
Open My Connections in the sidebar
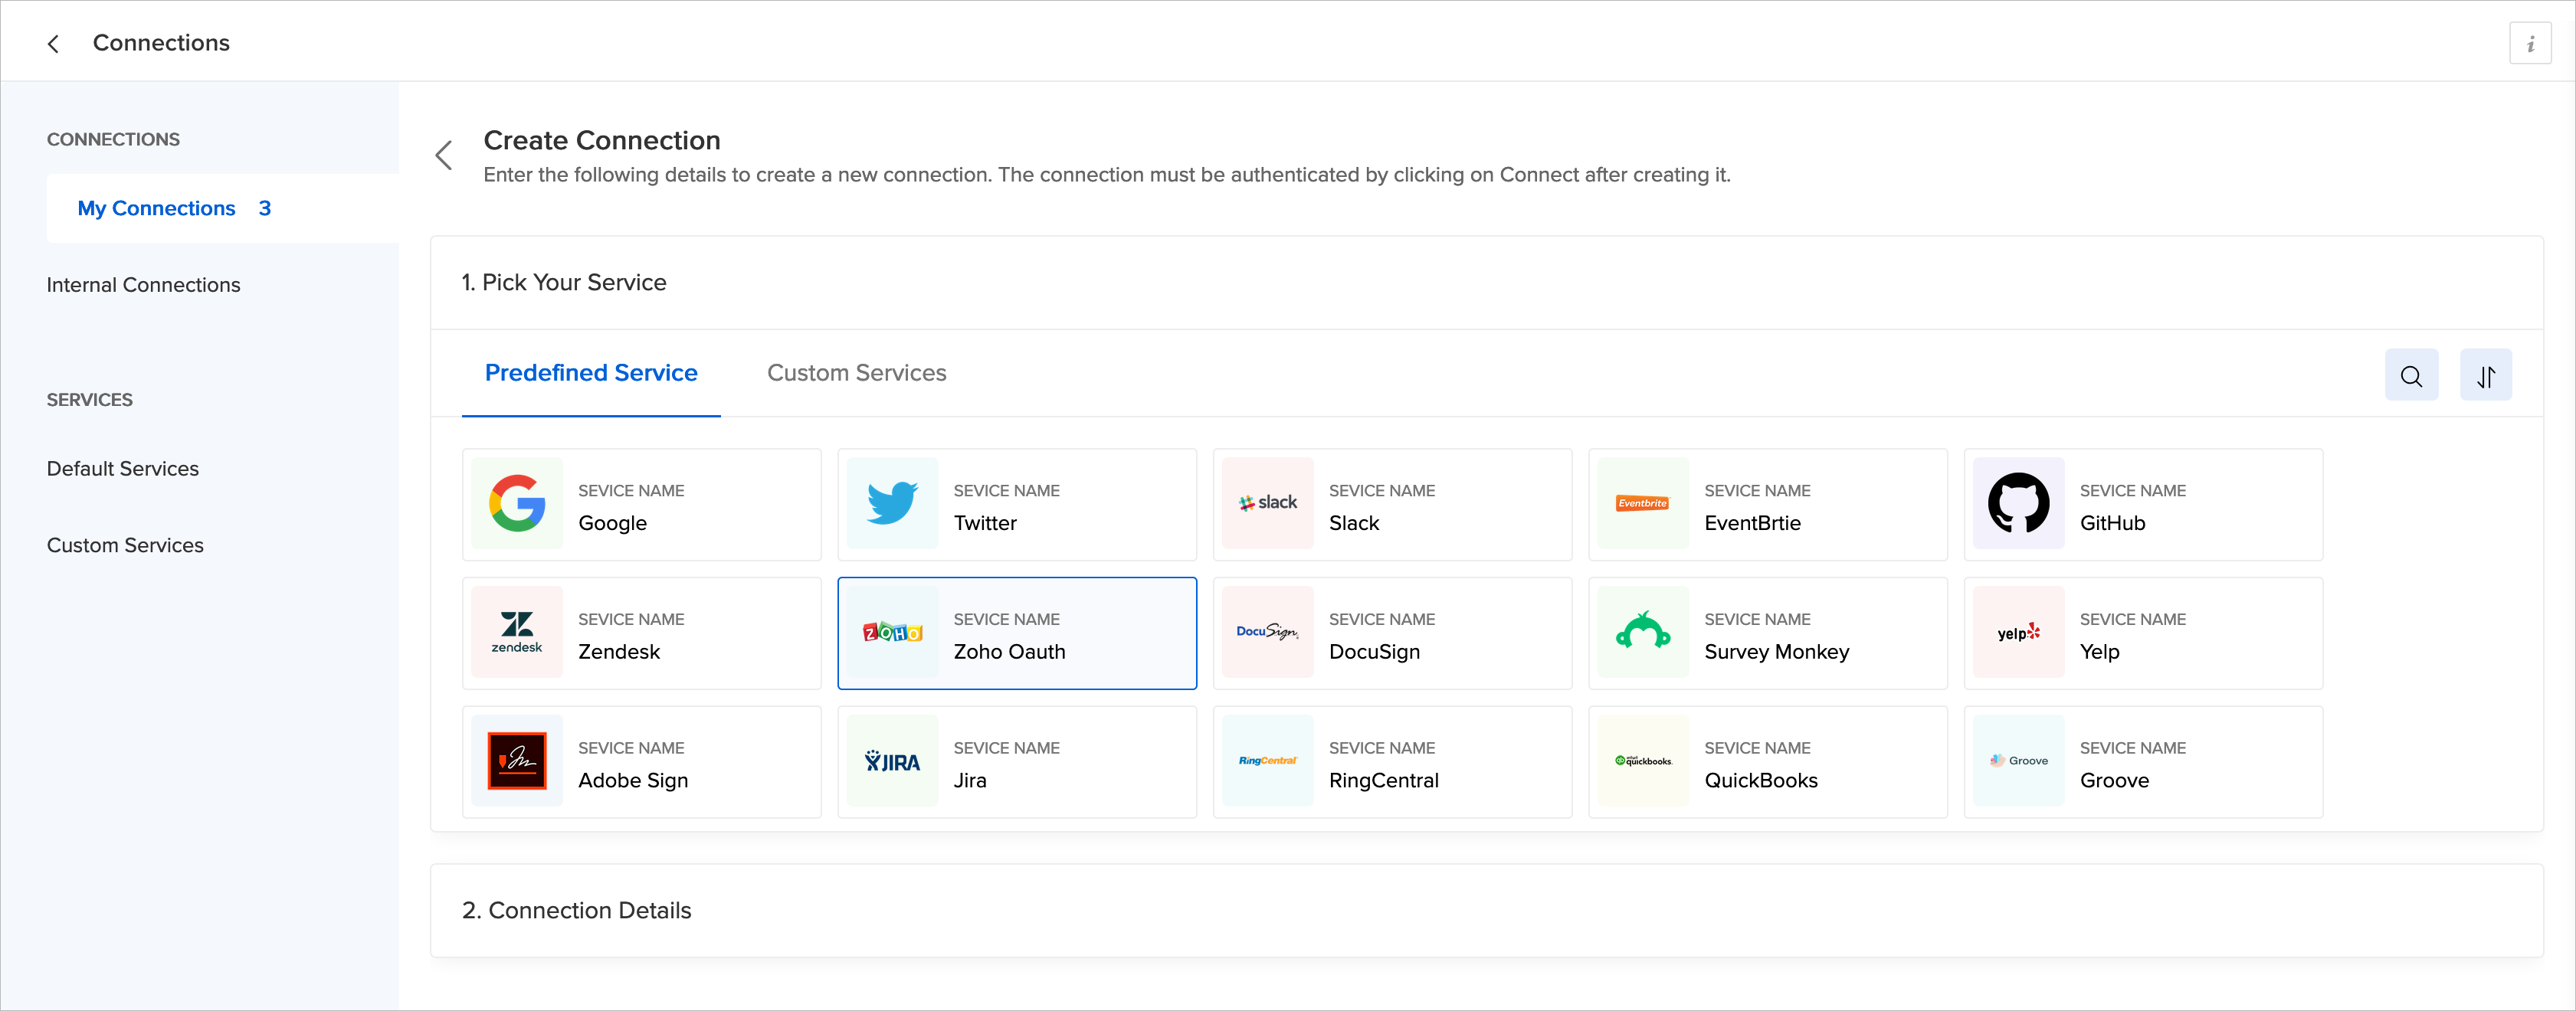coord(157,209)
